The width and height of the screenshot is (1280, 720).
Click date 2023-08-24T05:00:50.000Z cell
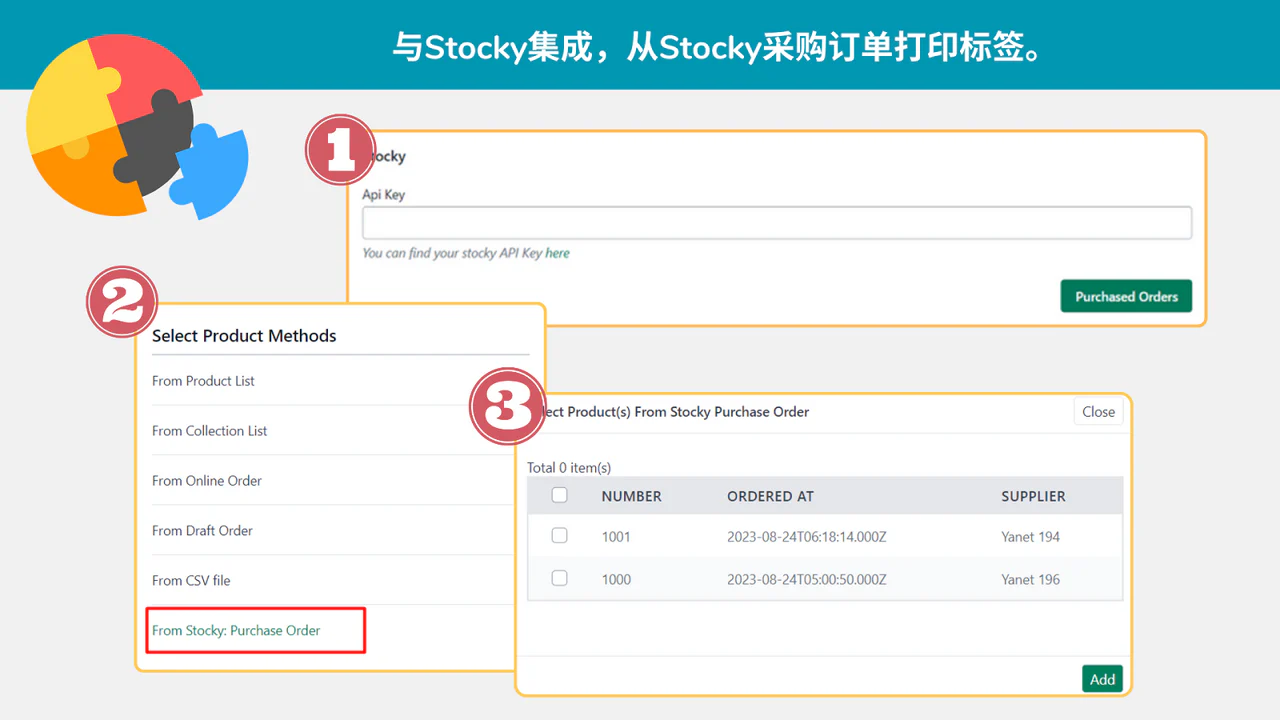click(807, 579)
